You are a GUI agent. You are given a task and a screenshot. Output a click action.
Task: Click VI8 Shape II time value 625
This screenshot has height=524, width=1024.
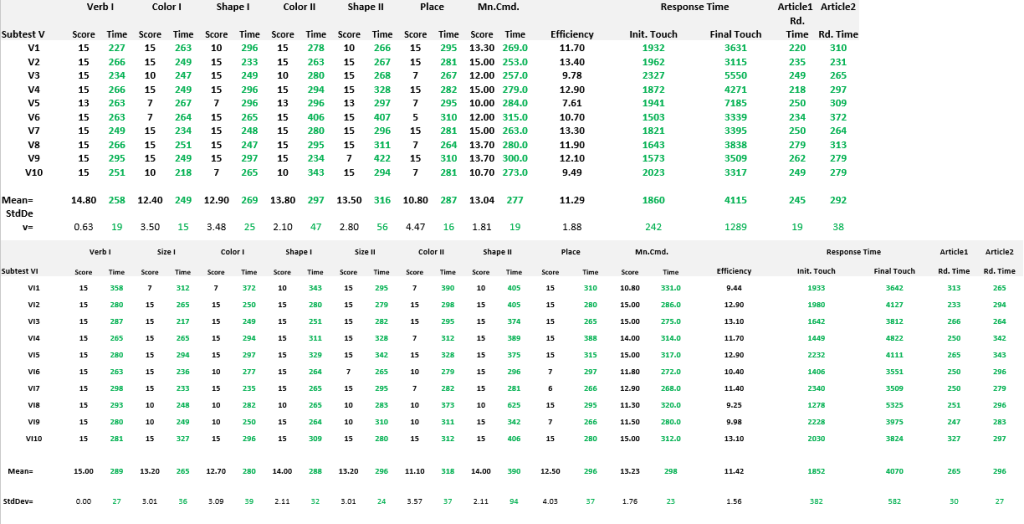[x=514, y=405]
